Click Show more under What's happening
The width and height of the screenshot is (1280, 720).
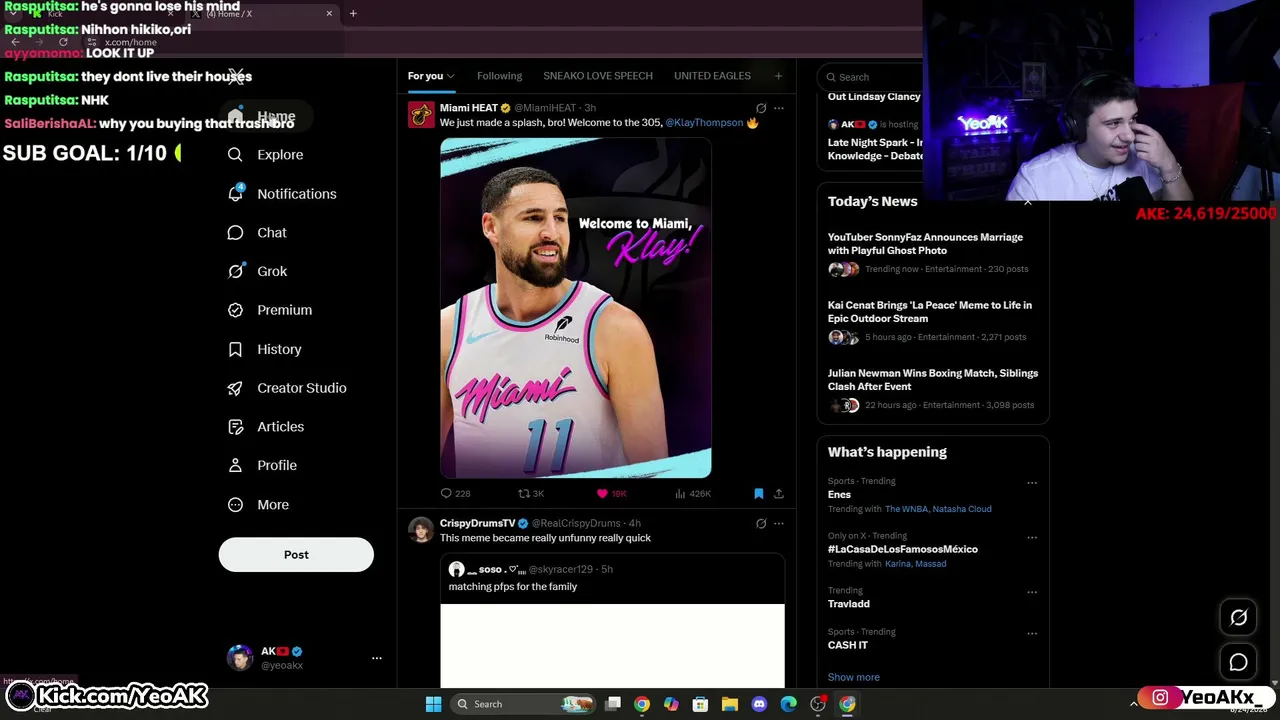point(853,677)
